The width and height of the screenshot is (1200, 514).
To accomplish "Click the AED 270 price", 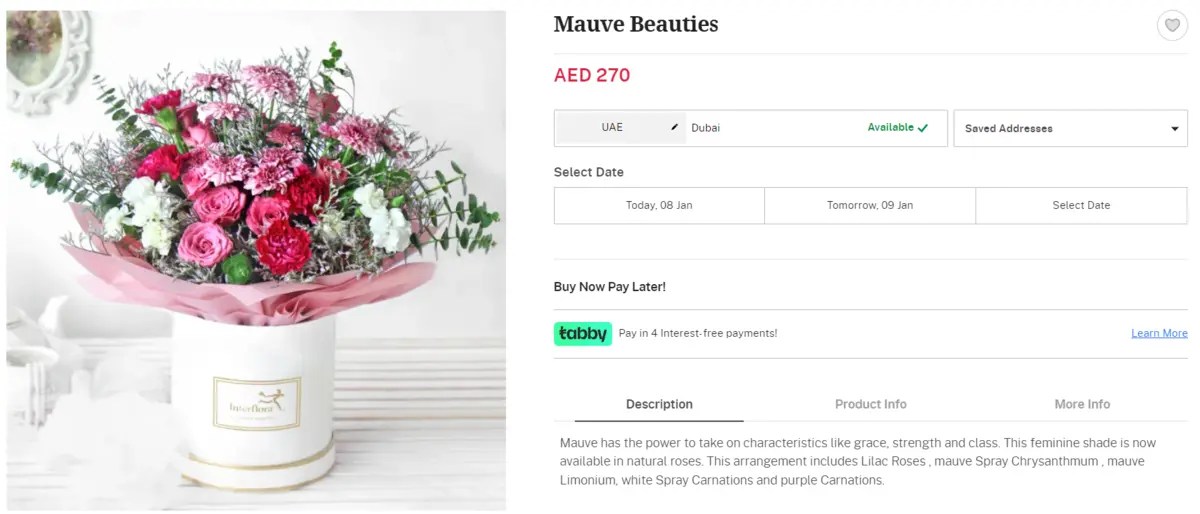I will pyautogui.click(x=592, y=75).
